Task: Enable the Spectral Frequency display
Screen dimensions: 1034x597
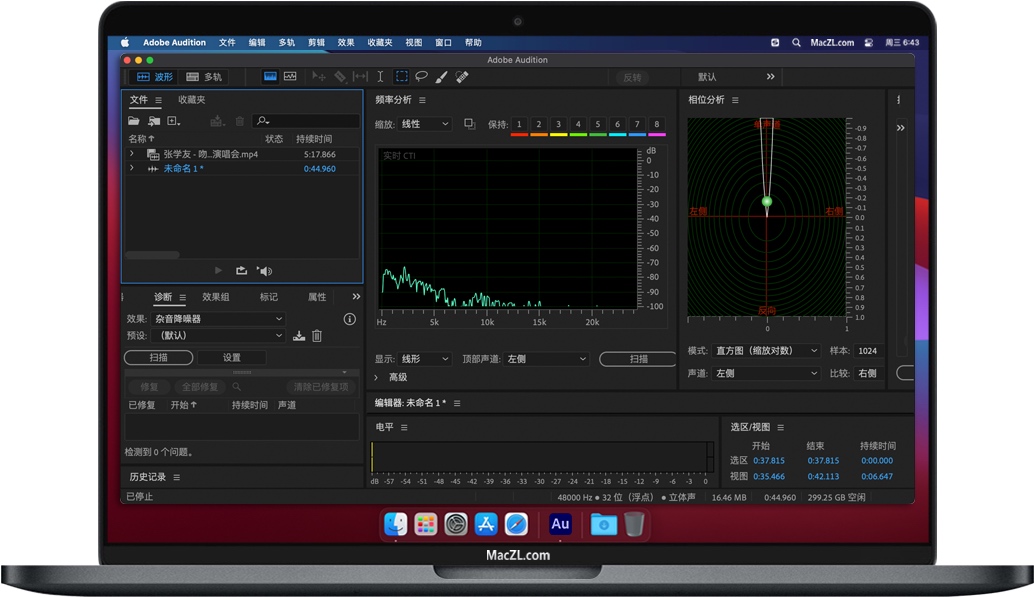Action: [x=290, y=77]
